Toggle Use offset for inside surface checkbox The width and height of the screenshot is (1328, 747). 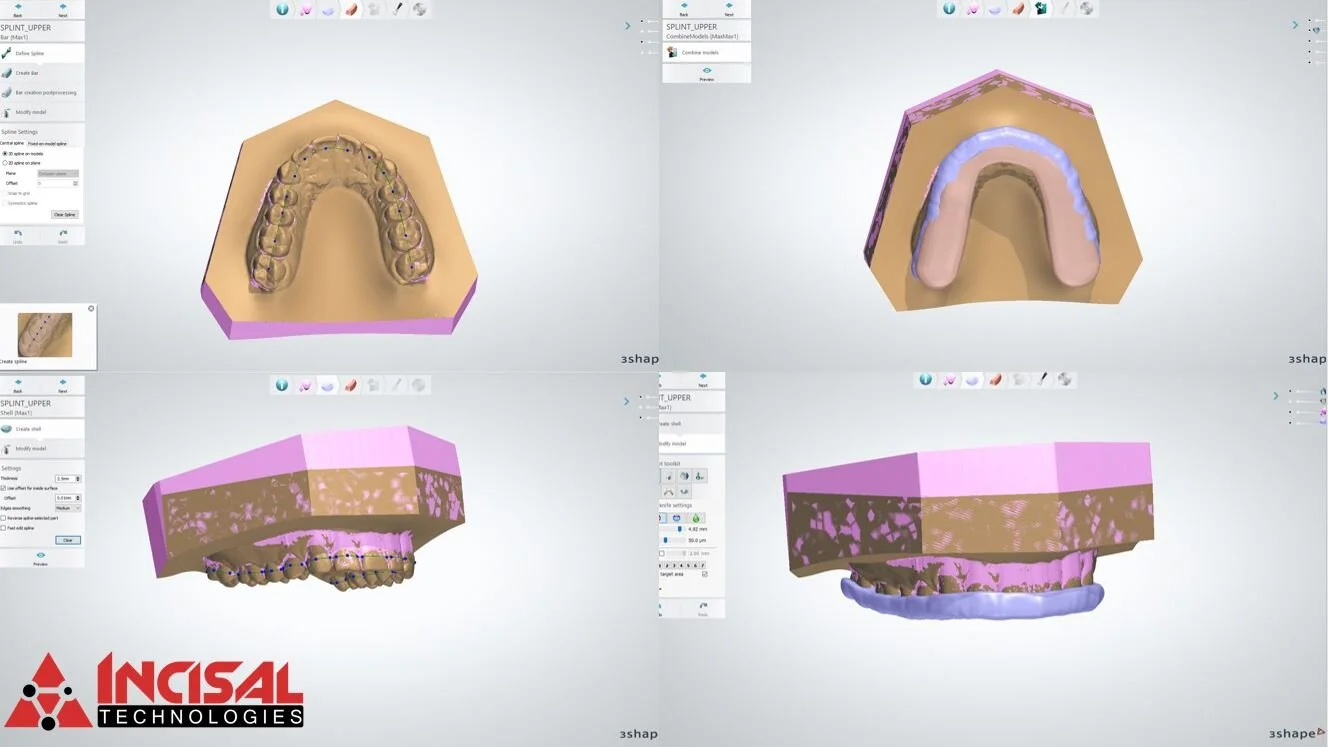click(4, 488)
